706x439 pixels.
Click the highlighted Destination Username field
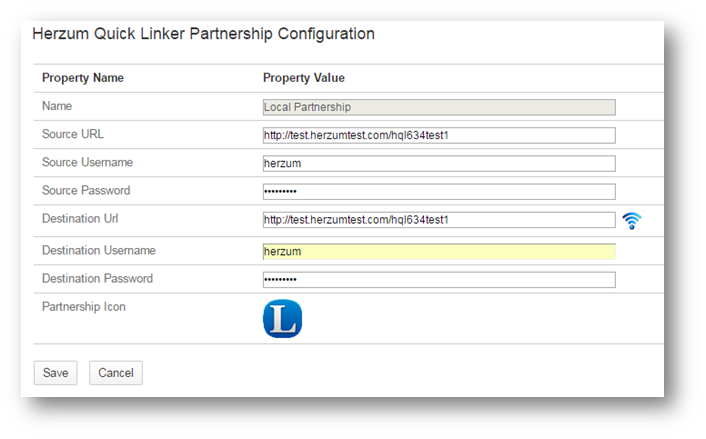click(438, 252)
